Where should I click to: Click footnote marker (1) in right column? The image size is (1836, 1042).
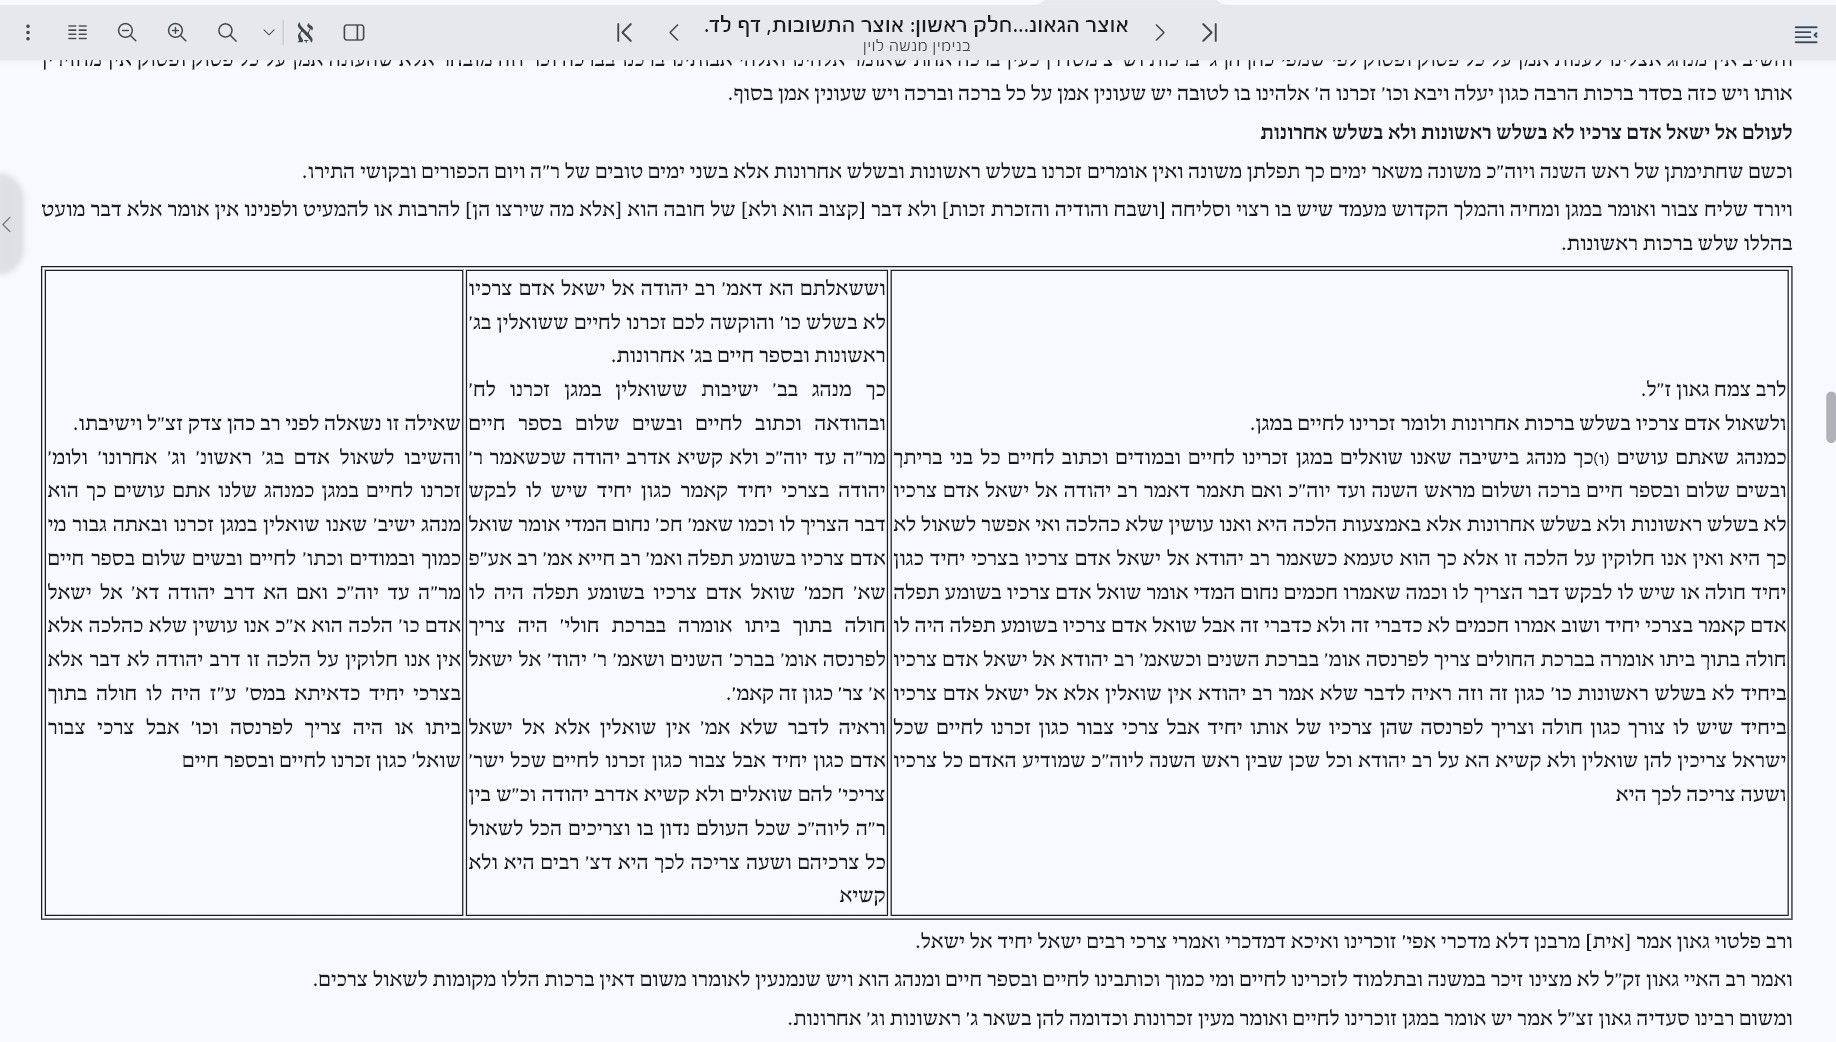pyautogui.click(x=1601, y=458)
